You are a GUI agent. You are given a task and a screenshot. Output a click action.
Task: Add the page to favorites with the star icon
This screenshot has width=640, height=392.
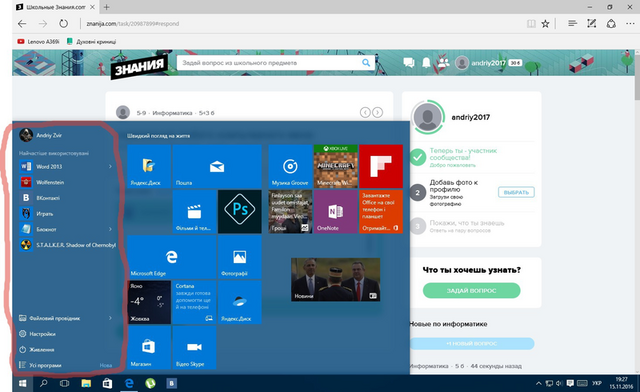[545, 24]
